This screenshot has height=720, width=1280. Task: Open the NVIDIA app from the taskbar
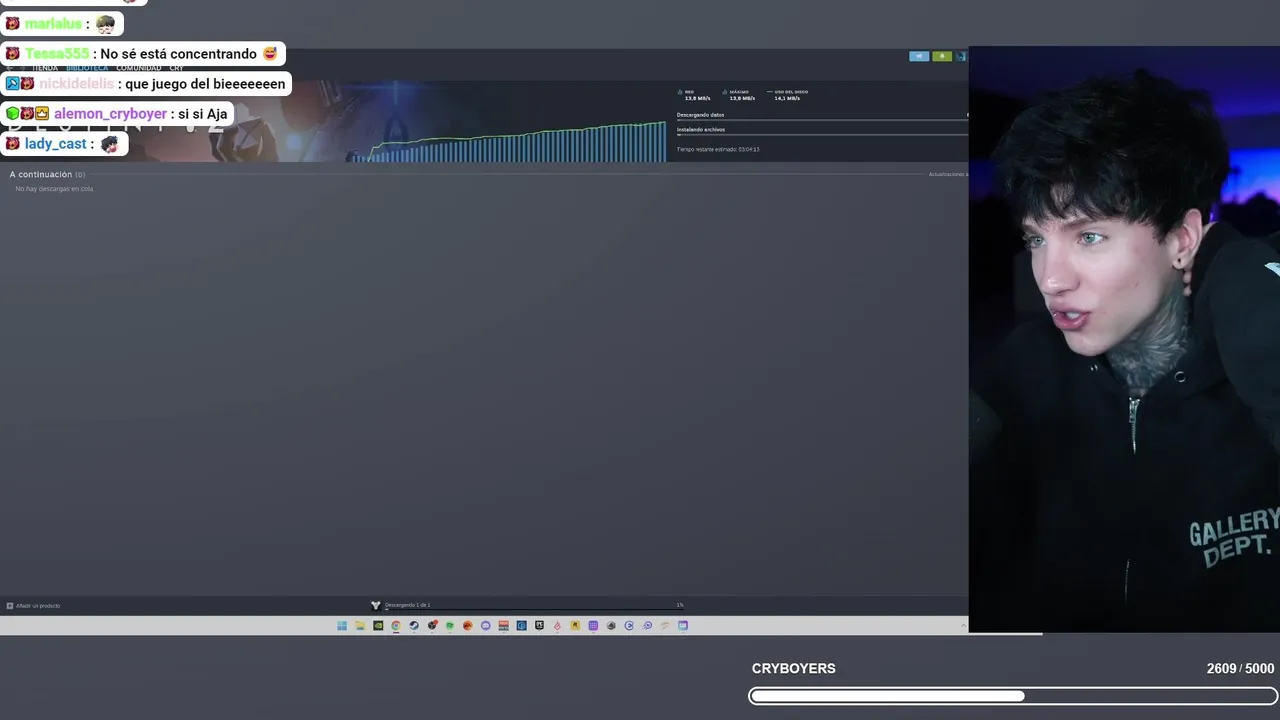(x=378, y=626)
